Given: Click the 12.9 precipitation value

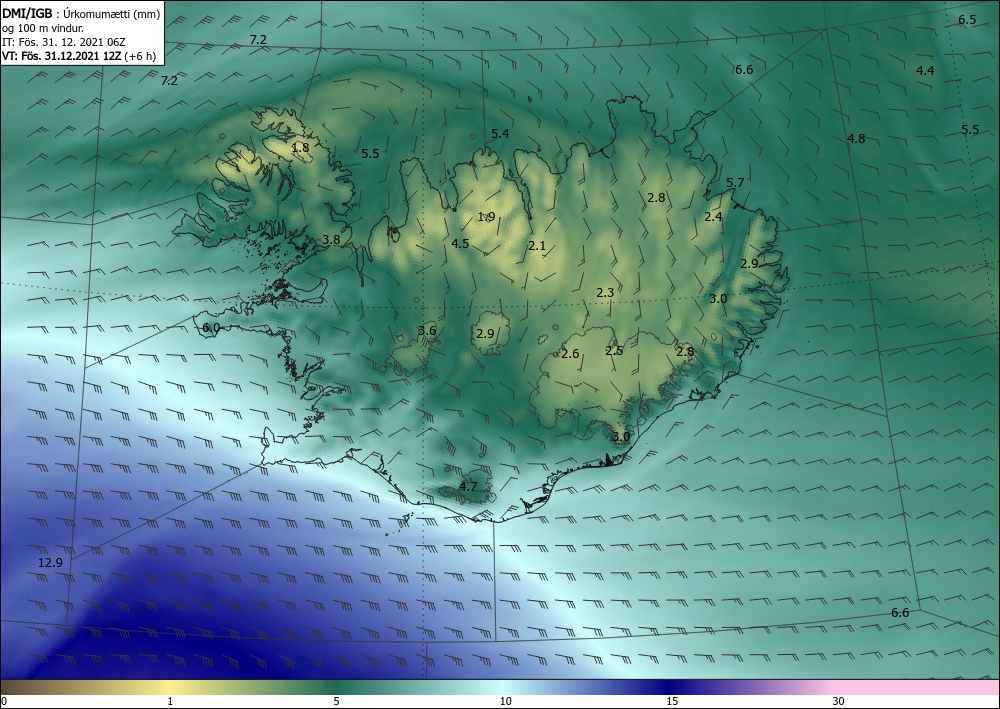Looking at the screenshot, I should (50, 562).
